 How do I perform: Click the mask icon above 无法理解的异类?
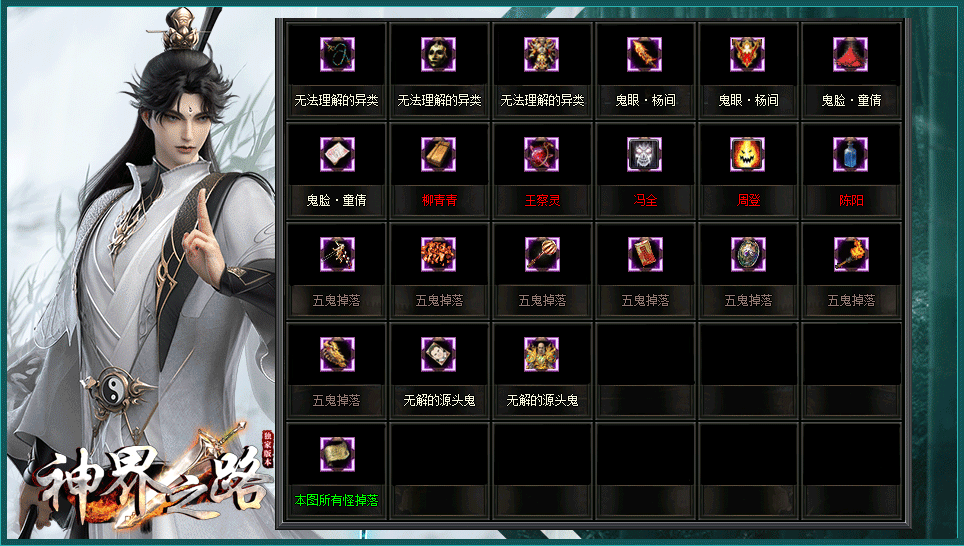(438, 54)
